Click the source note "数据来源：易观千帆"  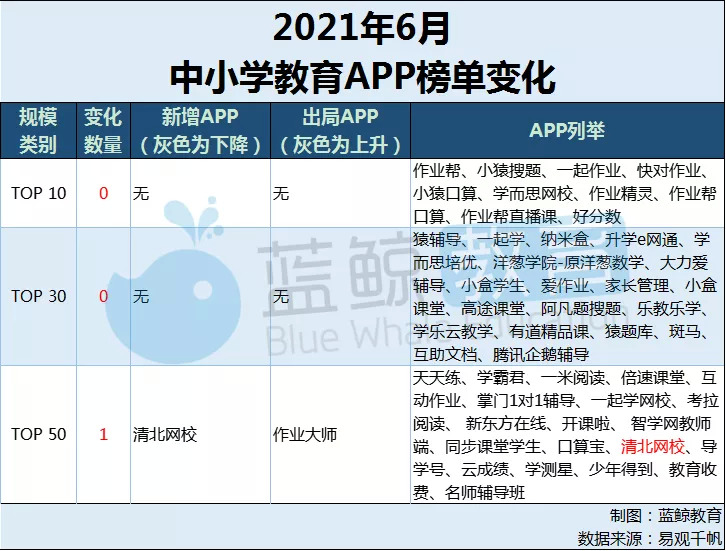click(x=650, y=538)
